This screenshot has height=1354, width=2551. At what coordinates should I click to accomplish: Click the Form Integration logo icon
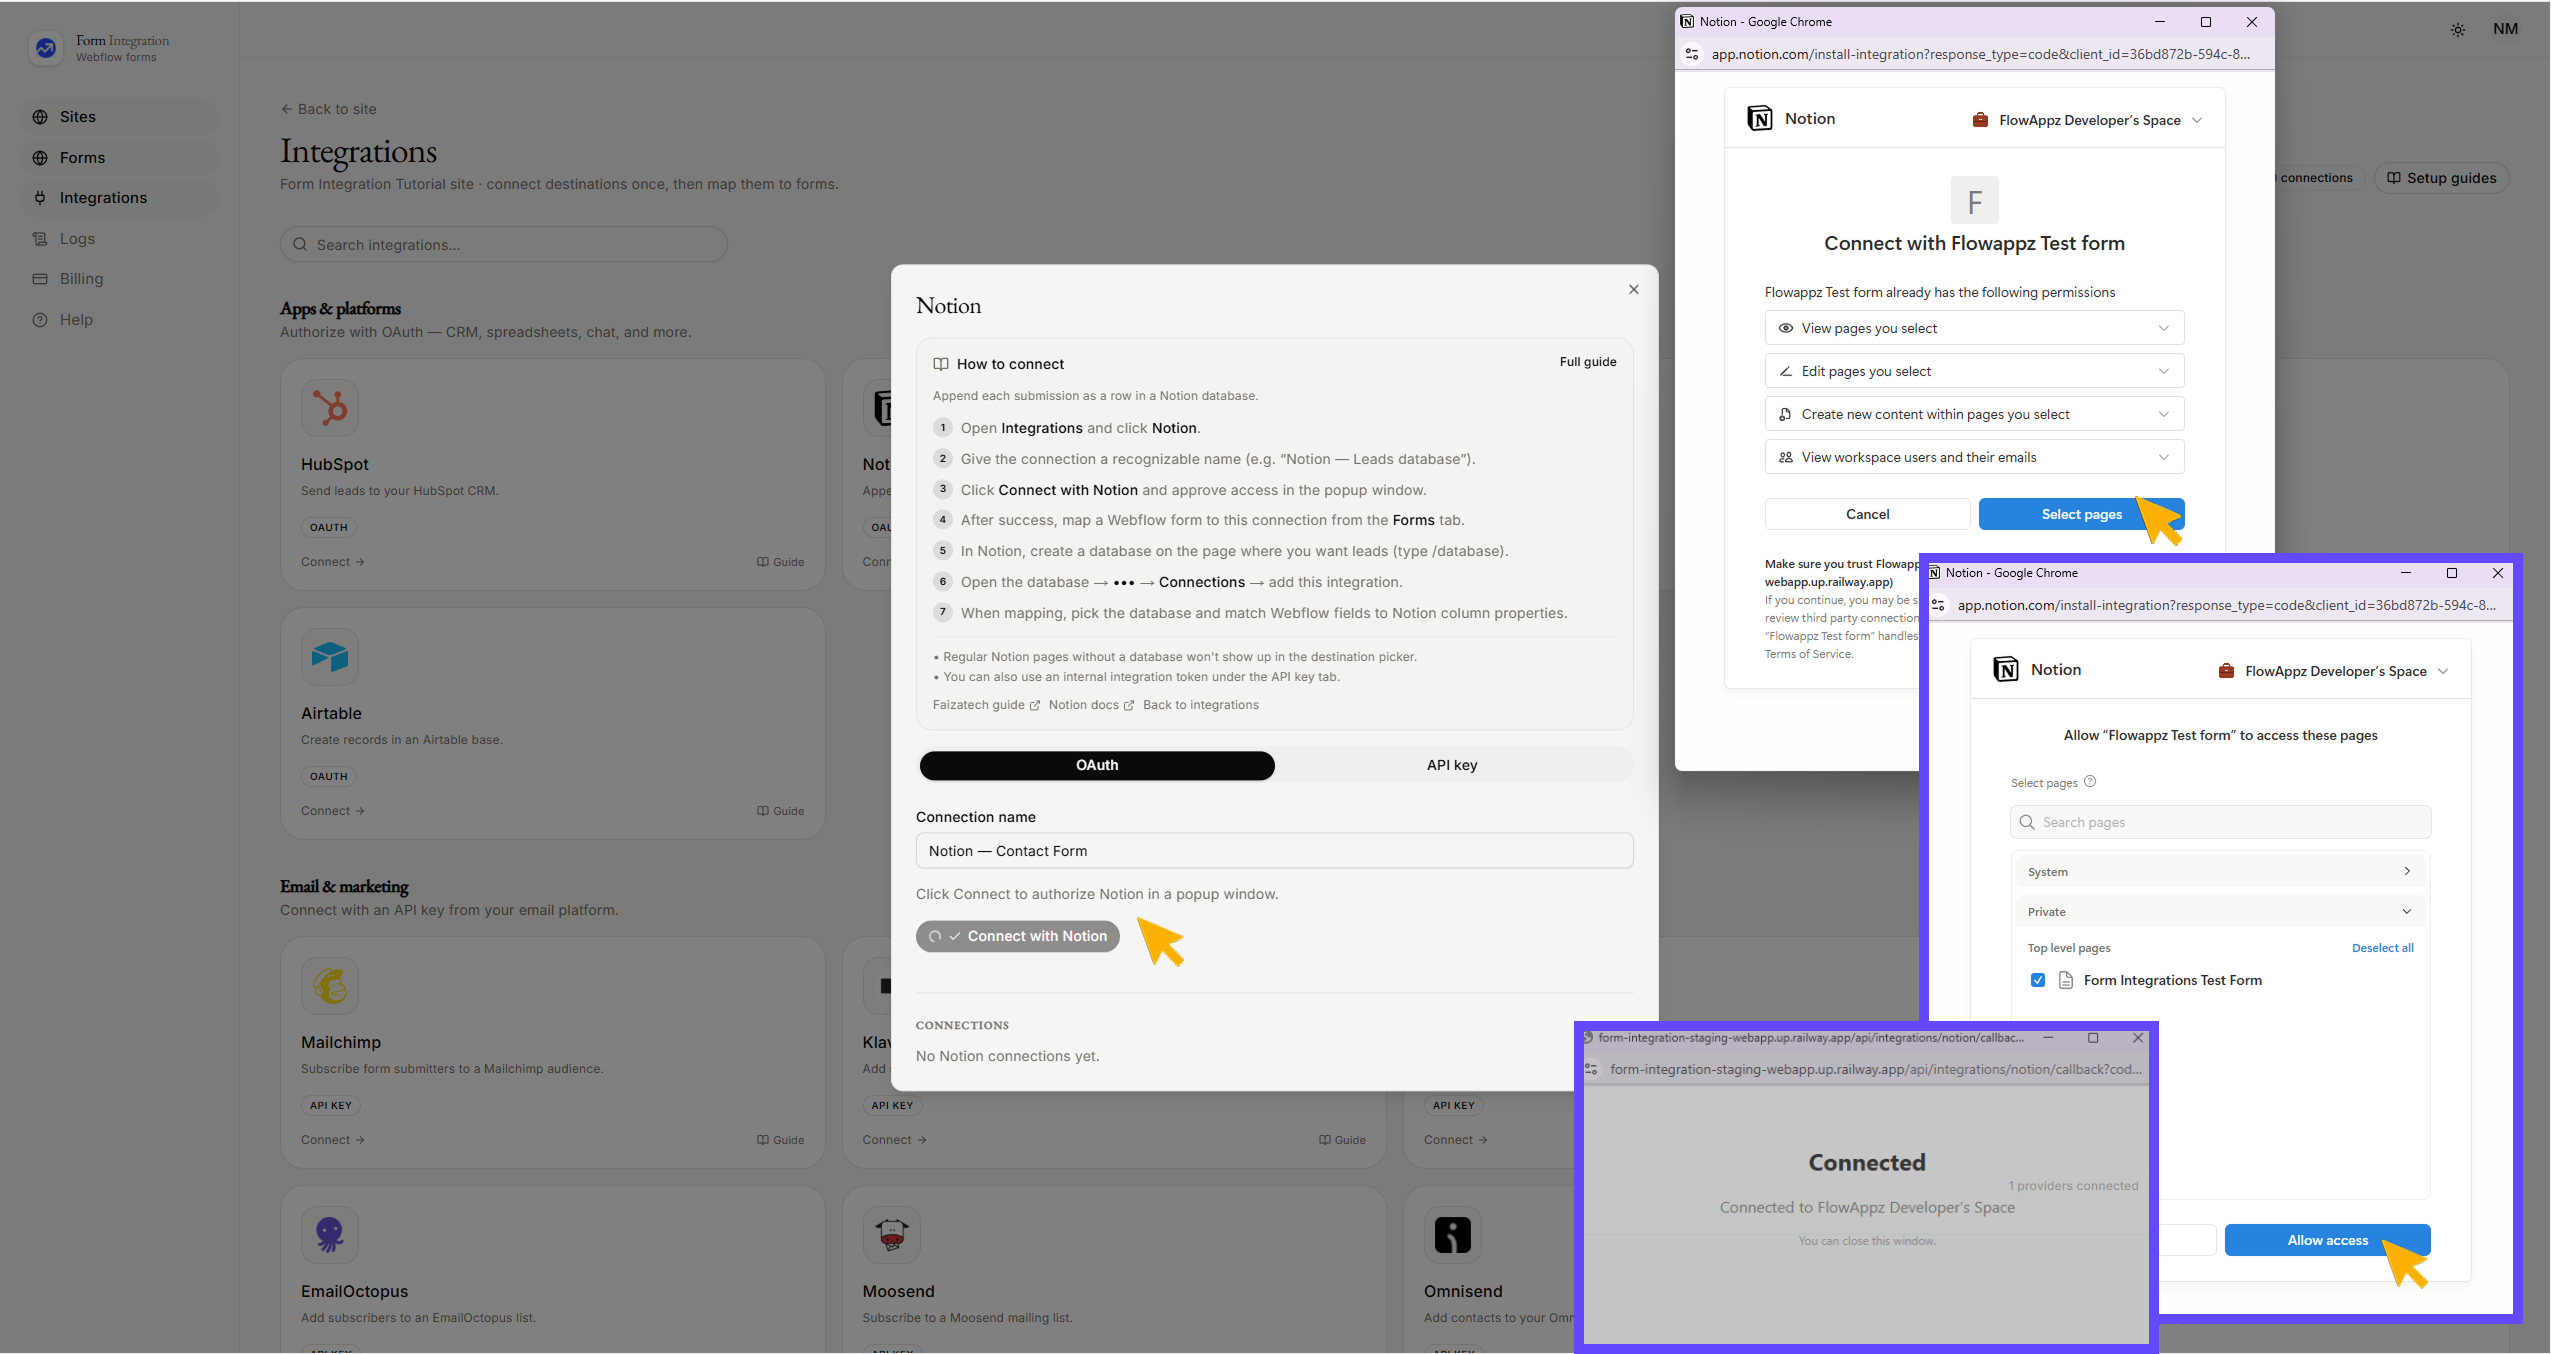(x=45, y=47)
